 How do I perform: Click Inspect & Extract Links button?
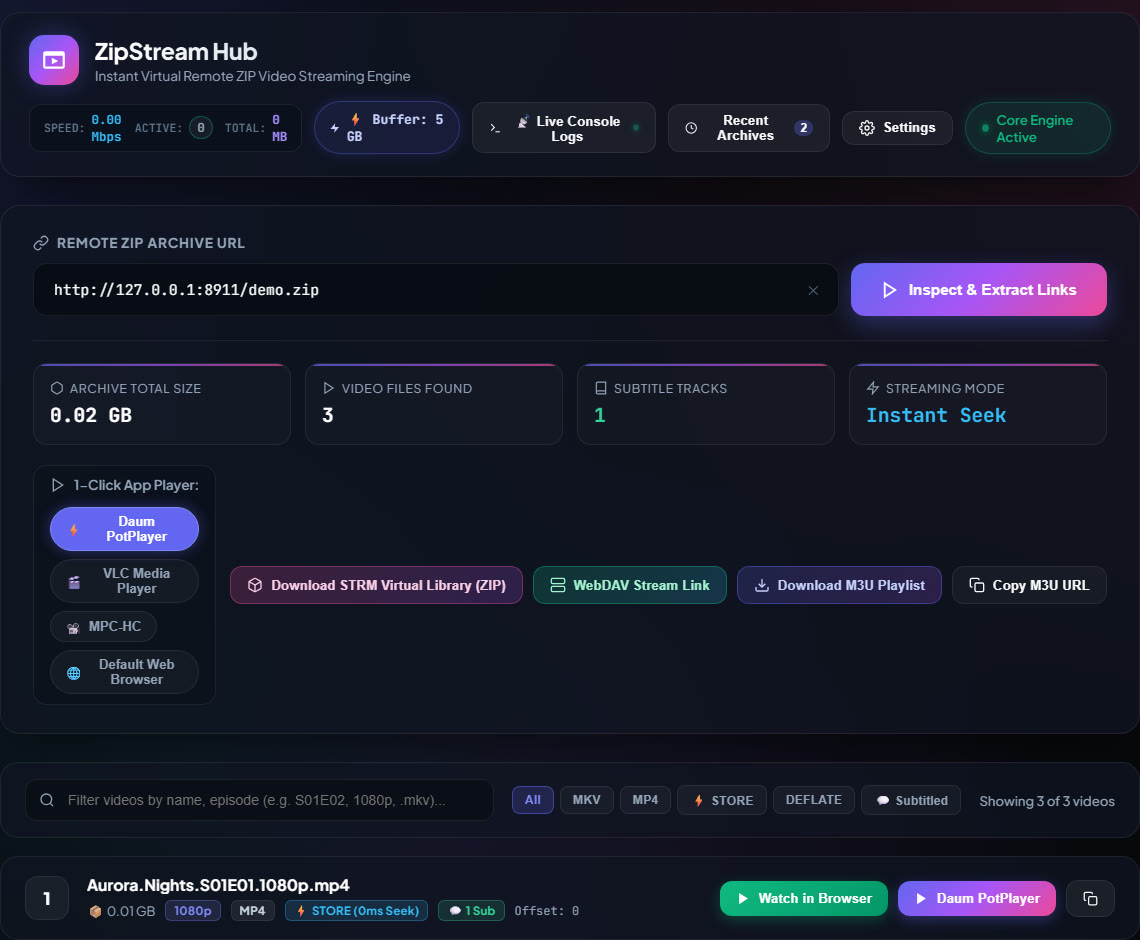click(x=979, y=289)
